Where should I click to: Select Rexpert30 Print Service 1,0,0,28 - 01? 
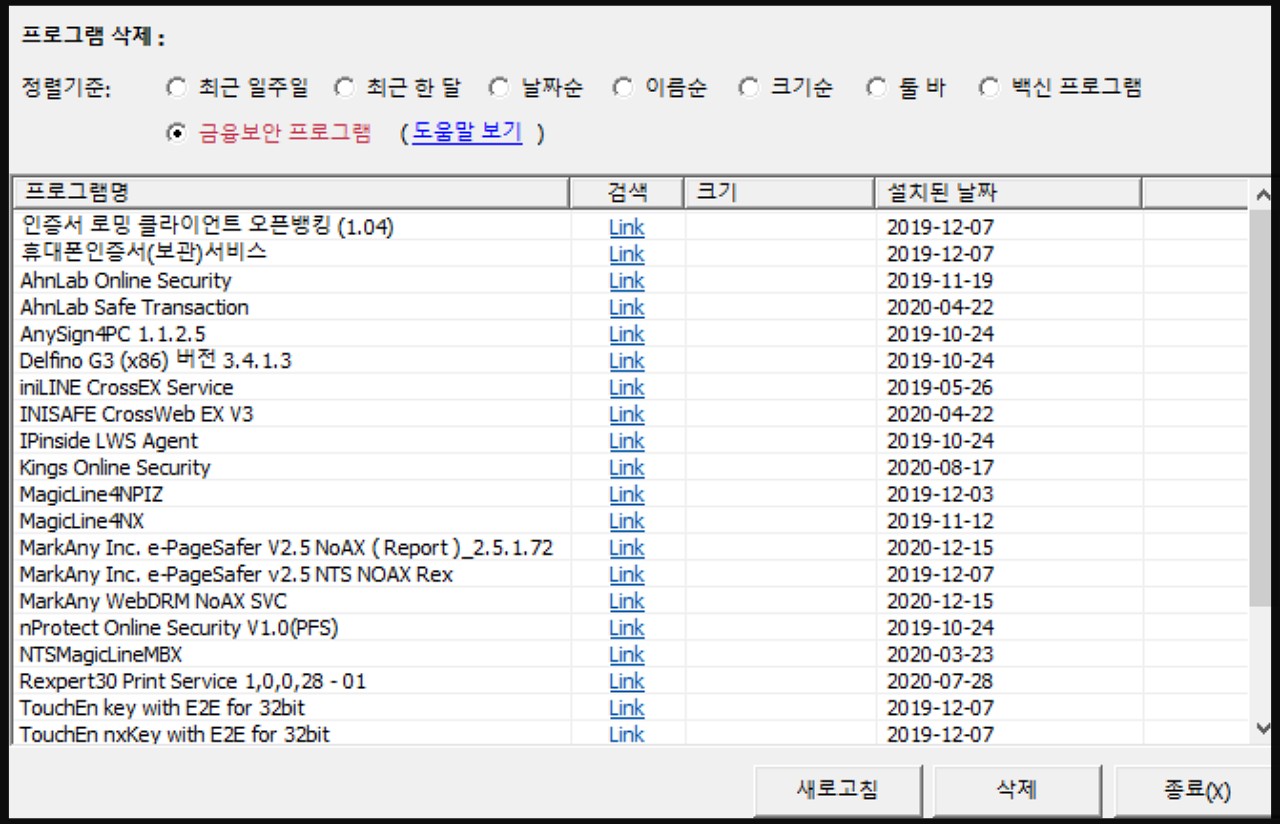[x=193, y=681]
